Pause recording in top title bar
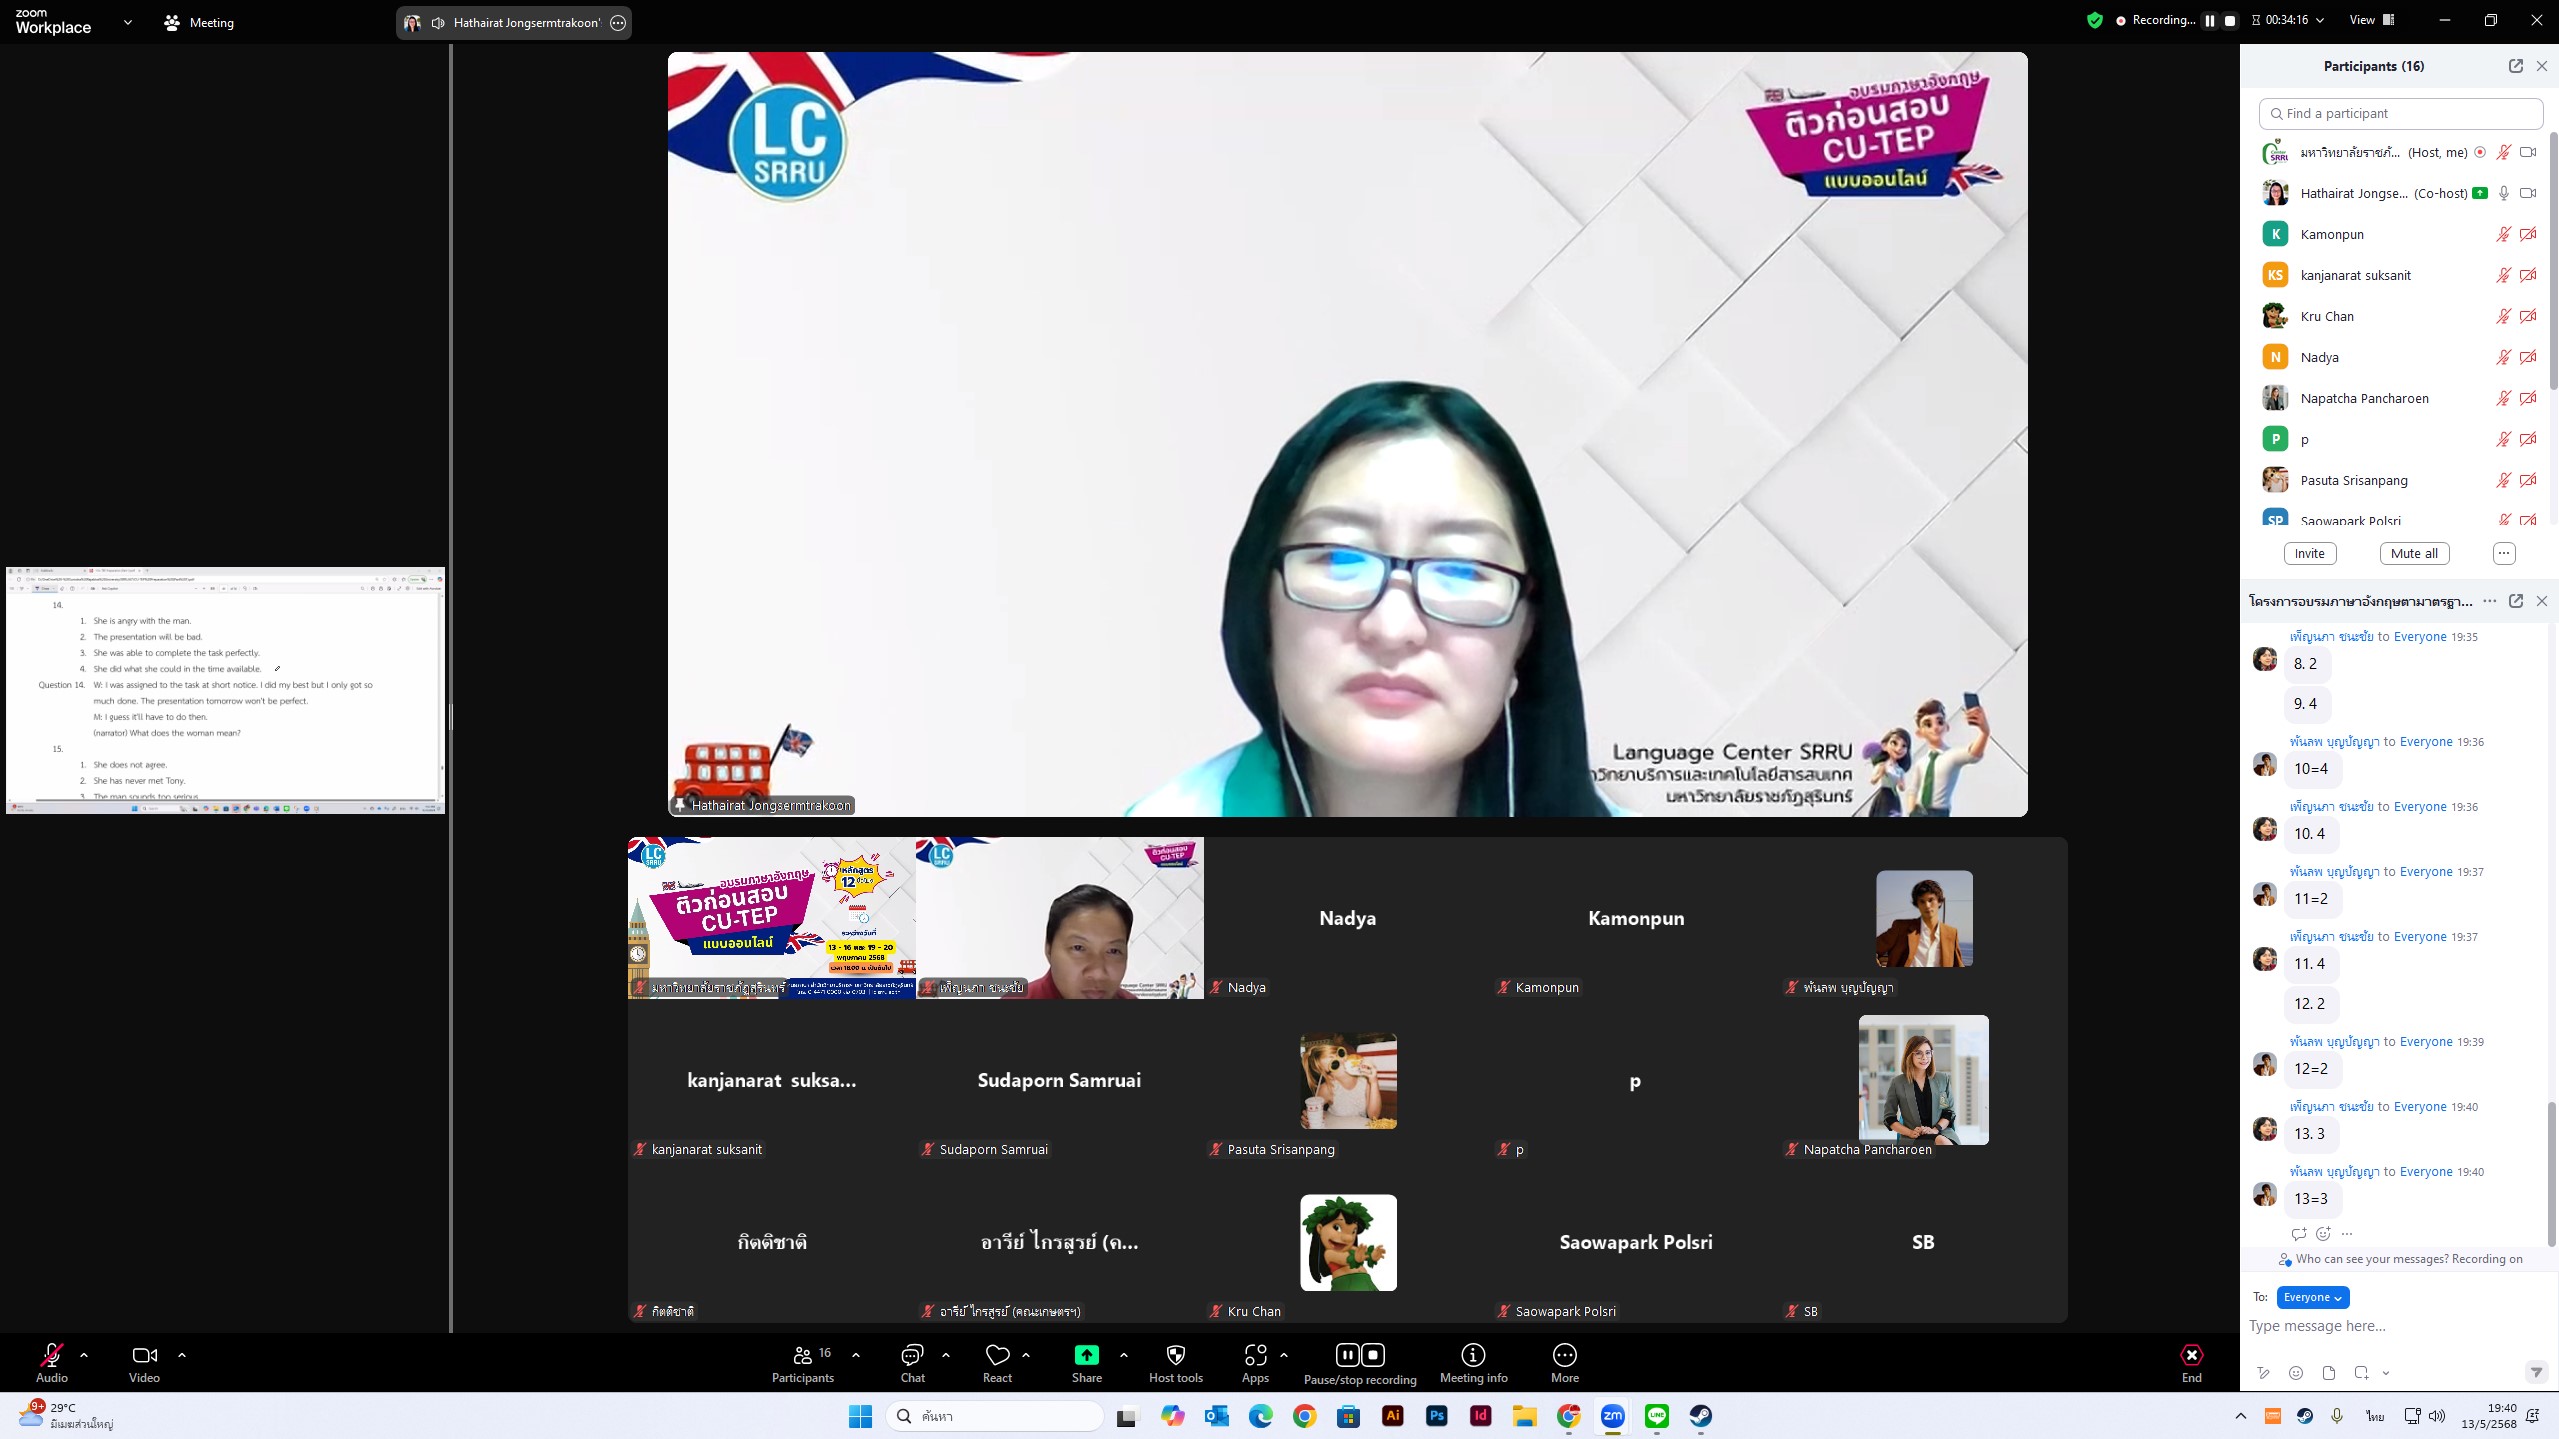The height and width of the screenshot is (1439, 2559). (2210, 20)
